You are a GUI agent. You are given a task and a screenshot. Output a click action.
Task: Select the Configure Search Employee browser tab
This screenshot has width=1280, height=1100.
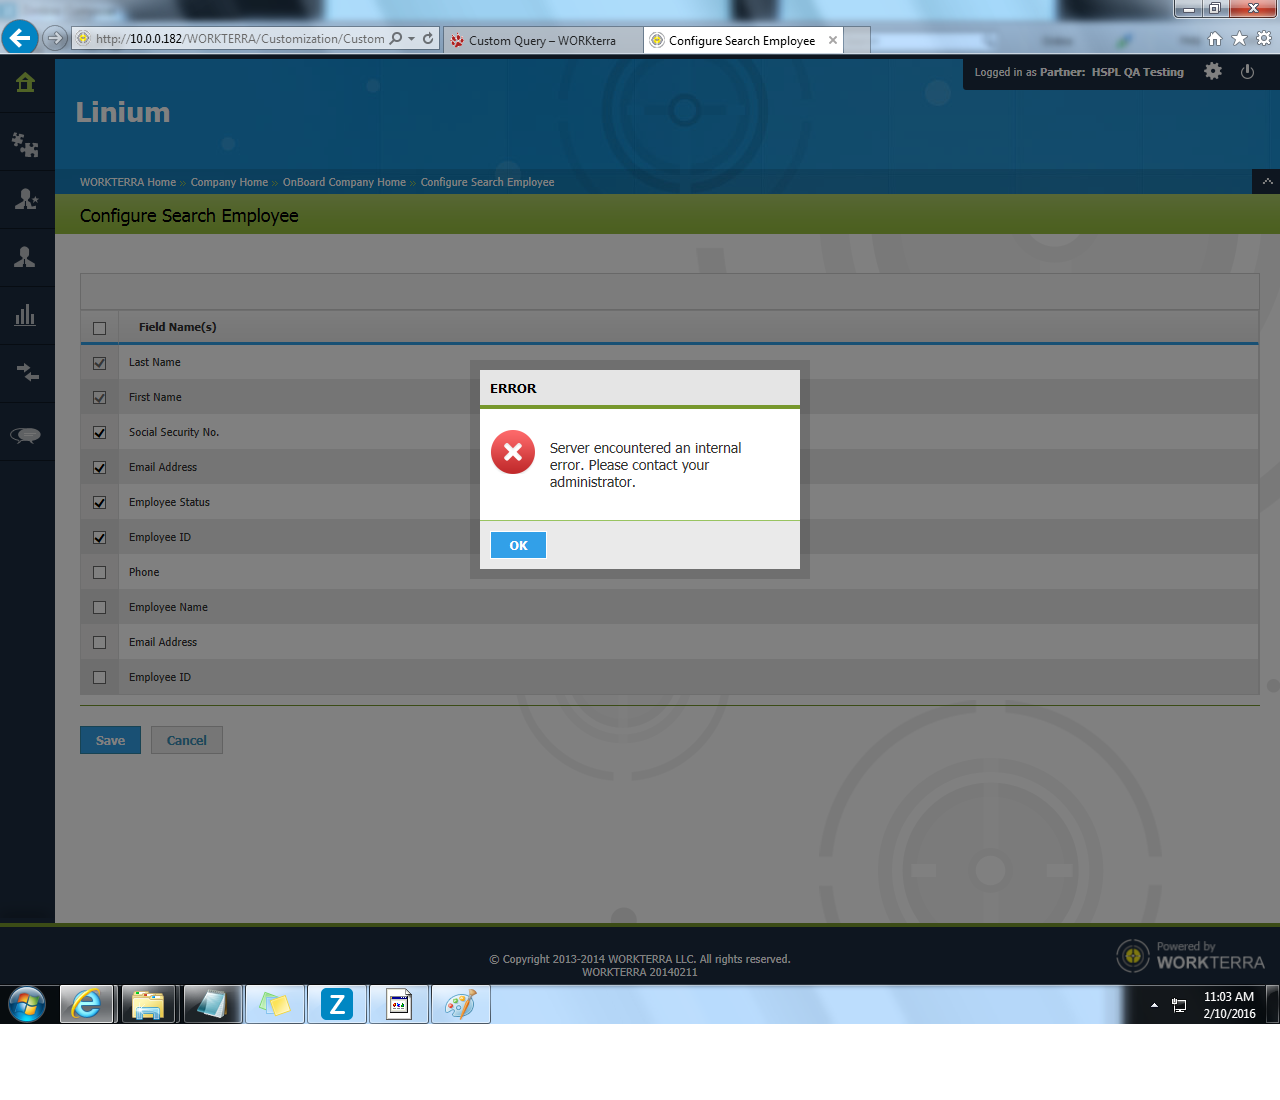[x=741, y=41]
